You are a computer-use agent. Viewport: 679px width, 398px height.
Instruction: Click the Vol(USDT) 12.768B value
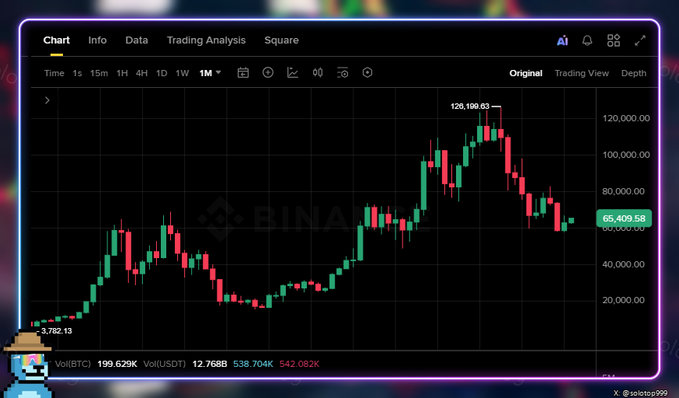tap(209, 364)
